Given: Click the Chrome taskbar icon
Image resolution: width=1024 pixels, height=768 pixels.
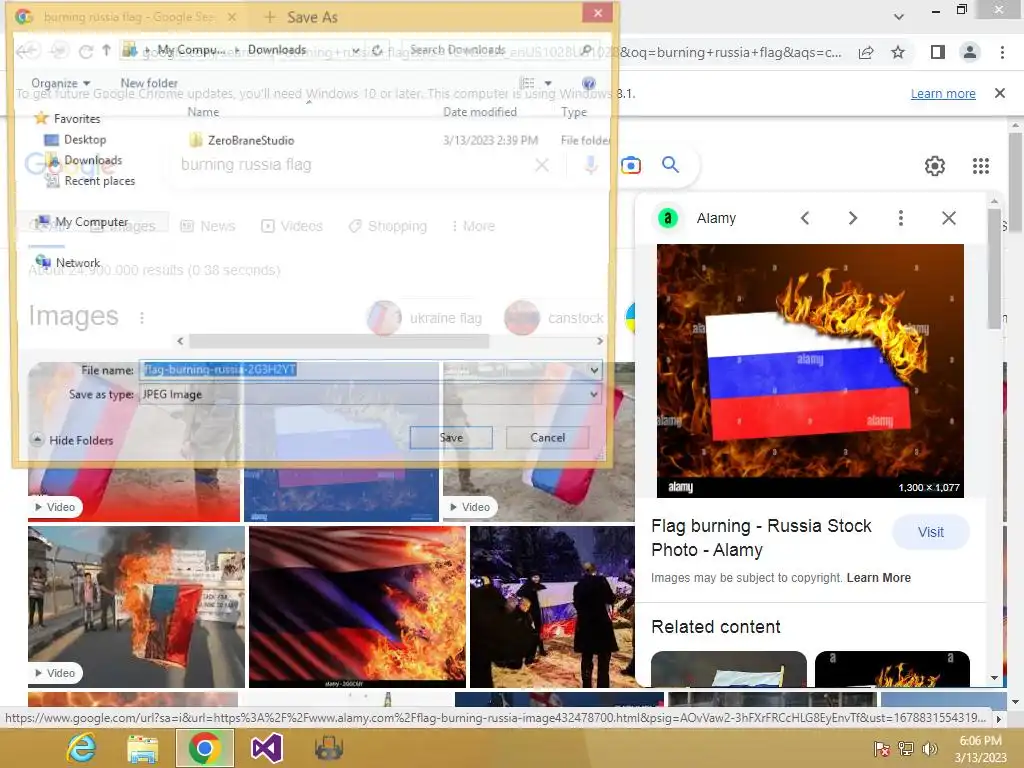Looking at the screenshot, I should click(x=204, y=748).
